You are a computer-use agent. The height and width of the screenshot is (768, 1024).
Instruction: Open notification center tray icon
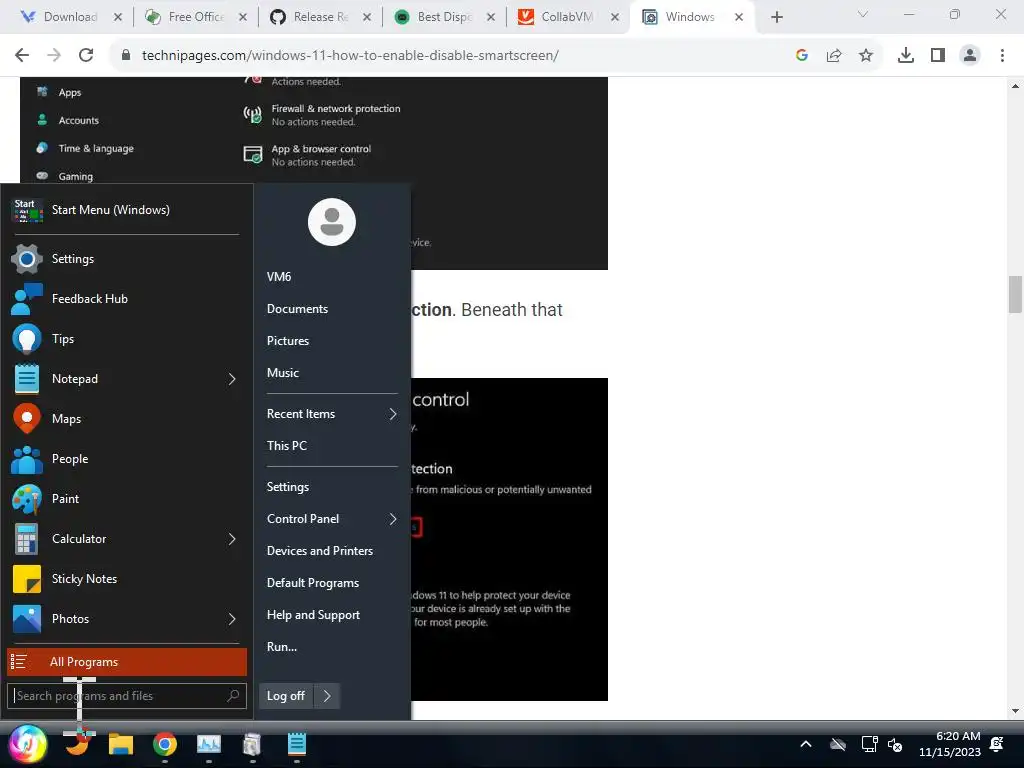pos(997,744)
